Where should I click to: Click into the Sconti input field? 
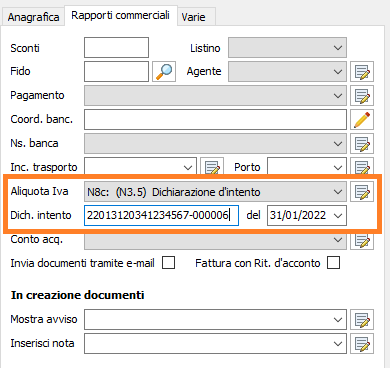(116, 48)
